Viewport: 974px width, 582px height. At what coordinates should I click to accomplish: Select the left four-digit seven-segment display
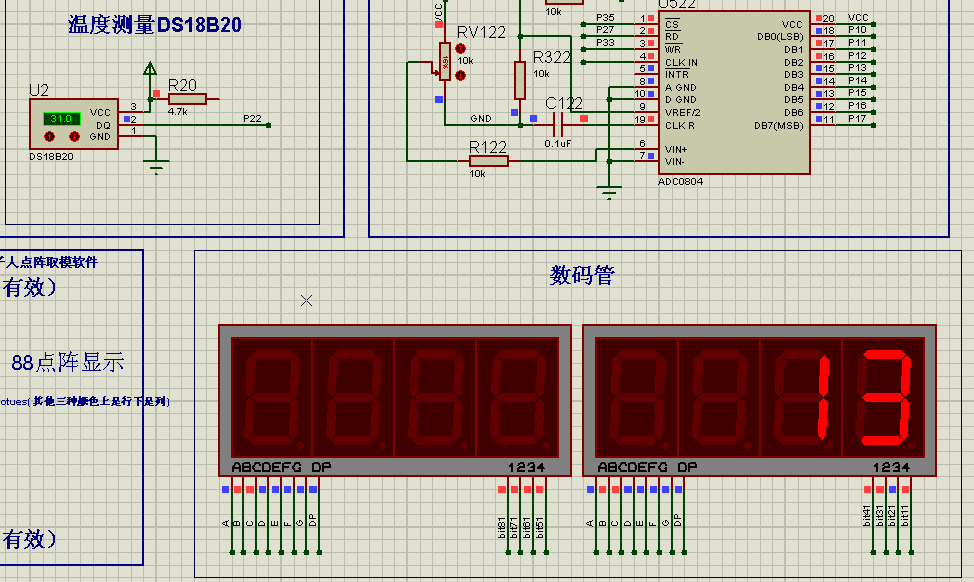click(395, 401)
